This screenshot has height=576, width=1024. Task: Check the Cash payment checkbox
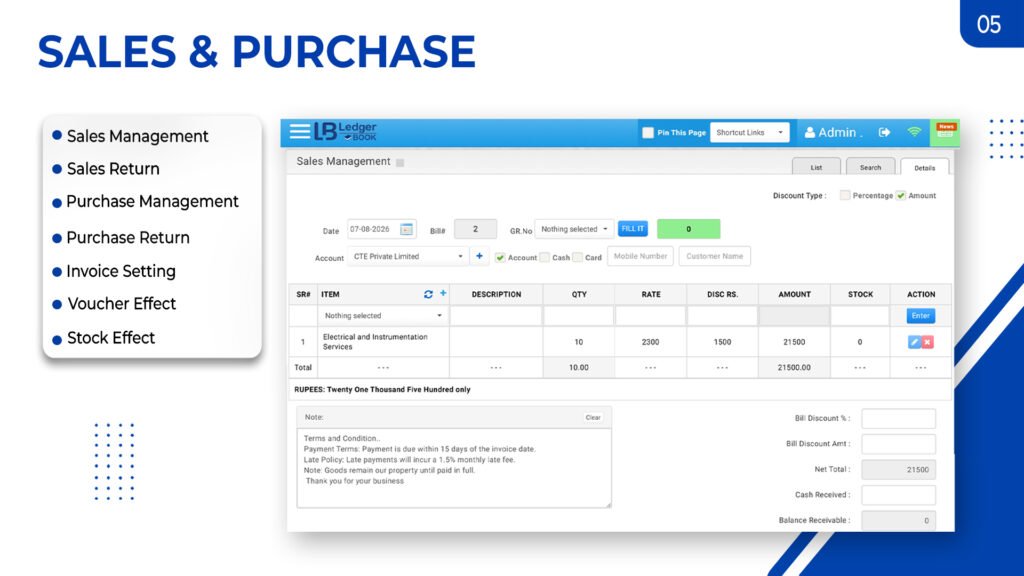tap(545, 257)
